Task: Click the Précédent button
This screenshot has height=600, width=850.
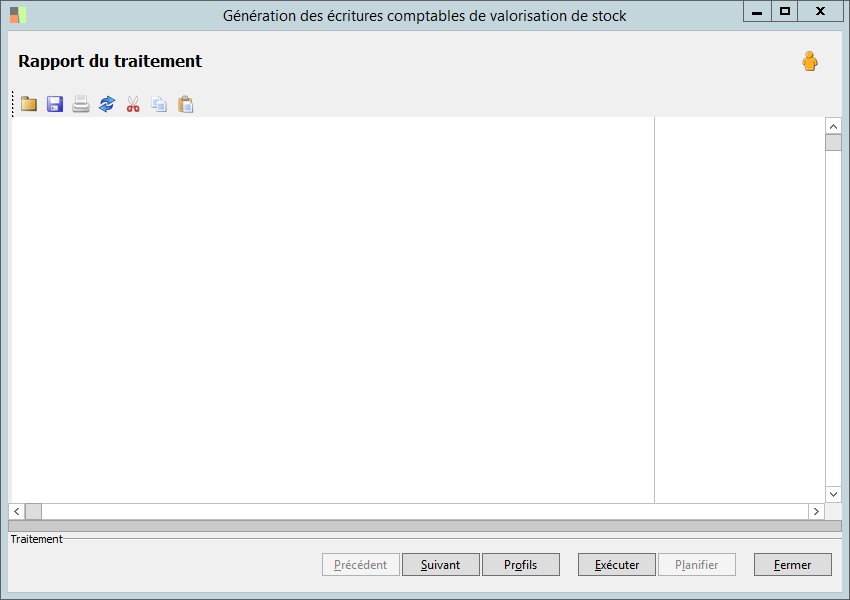Action: click(x=360, y=565)
